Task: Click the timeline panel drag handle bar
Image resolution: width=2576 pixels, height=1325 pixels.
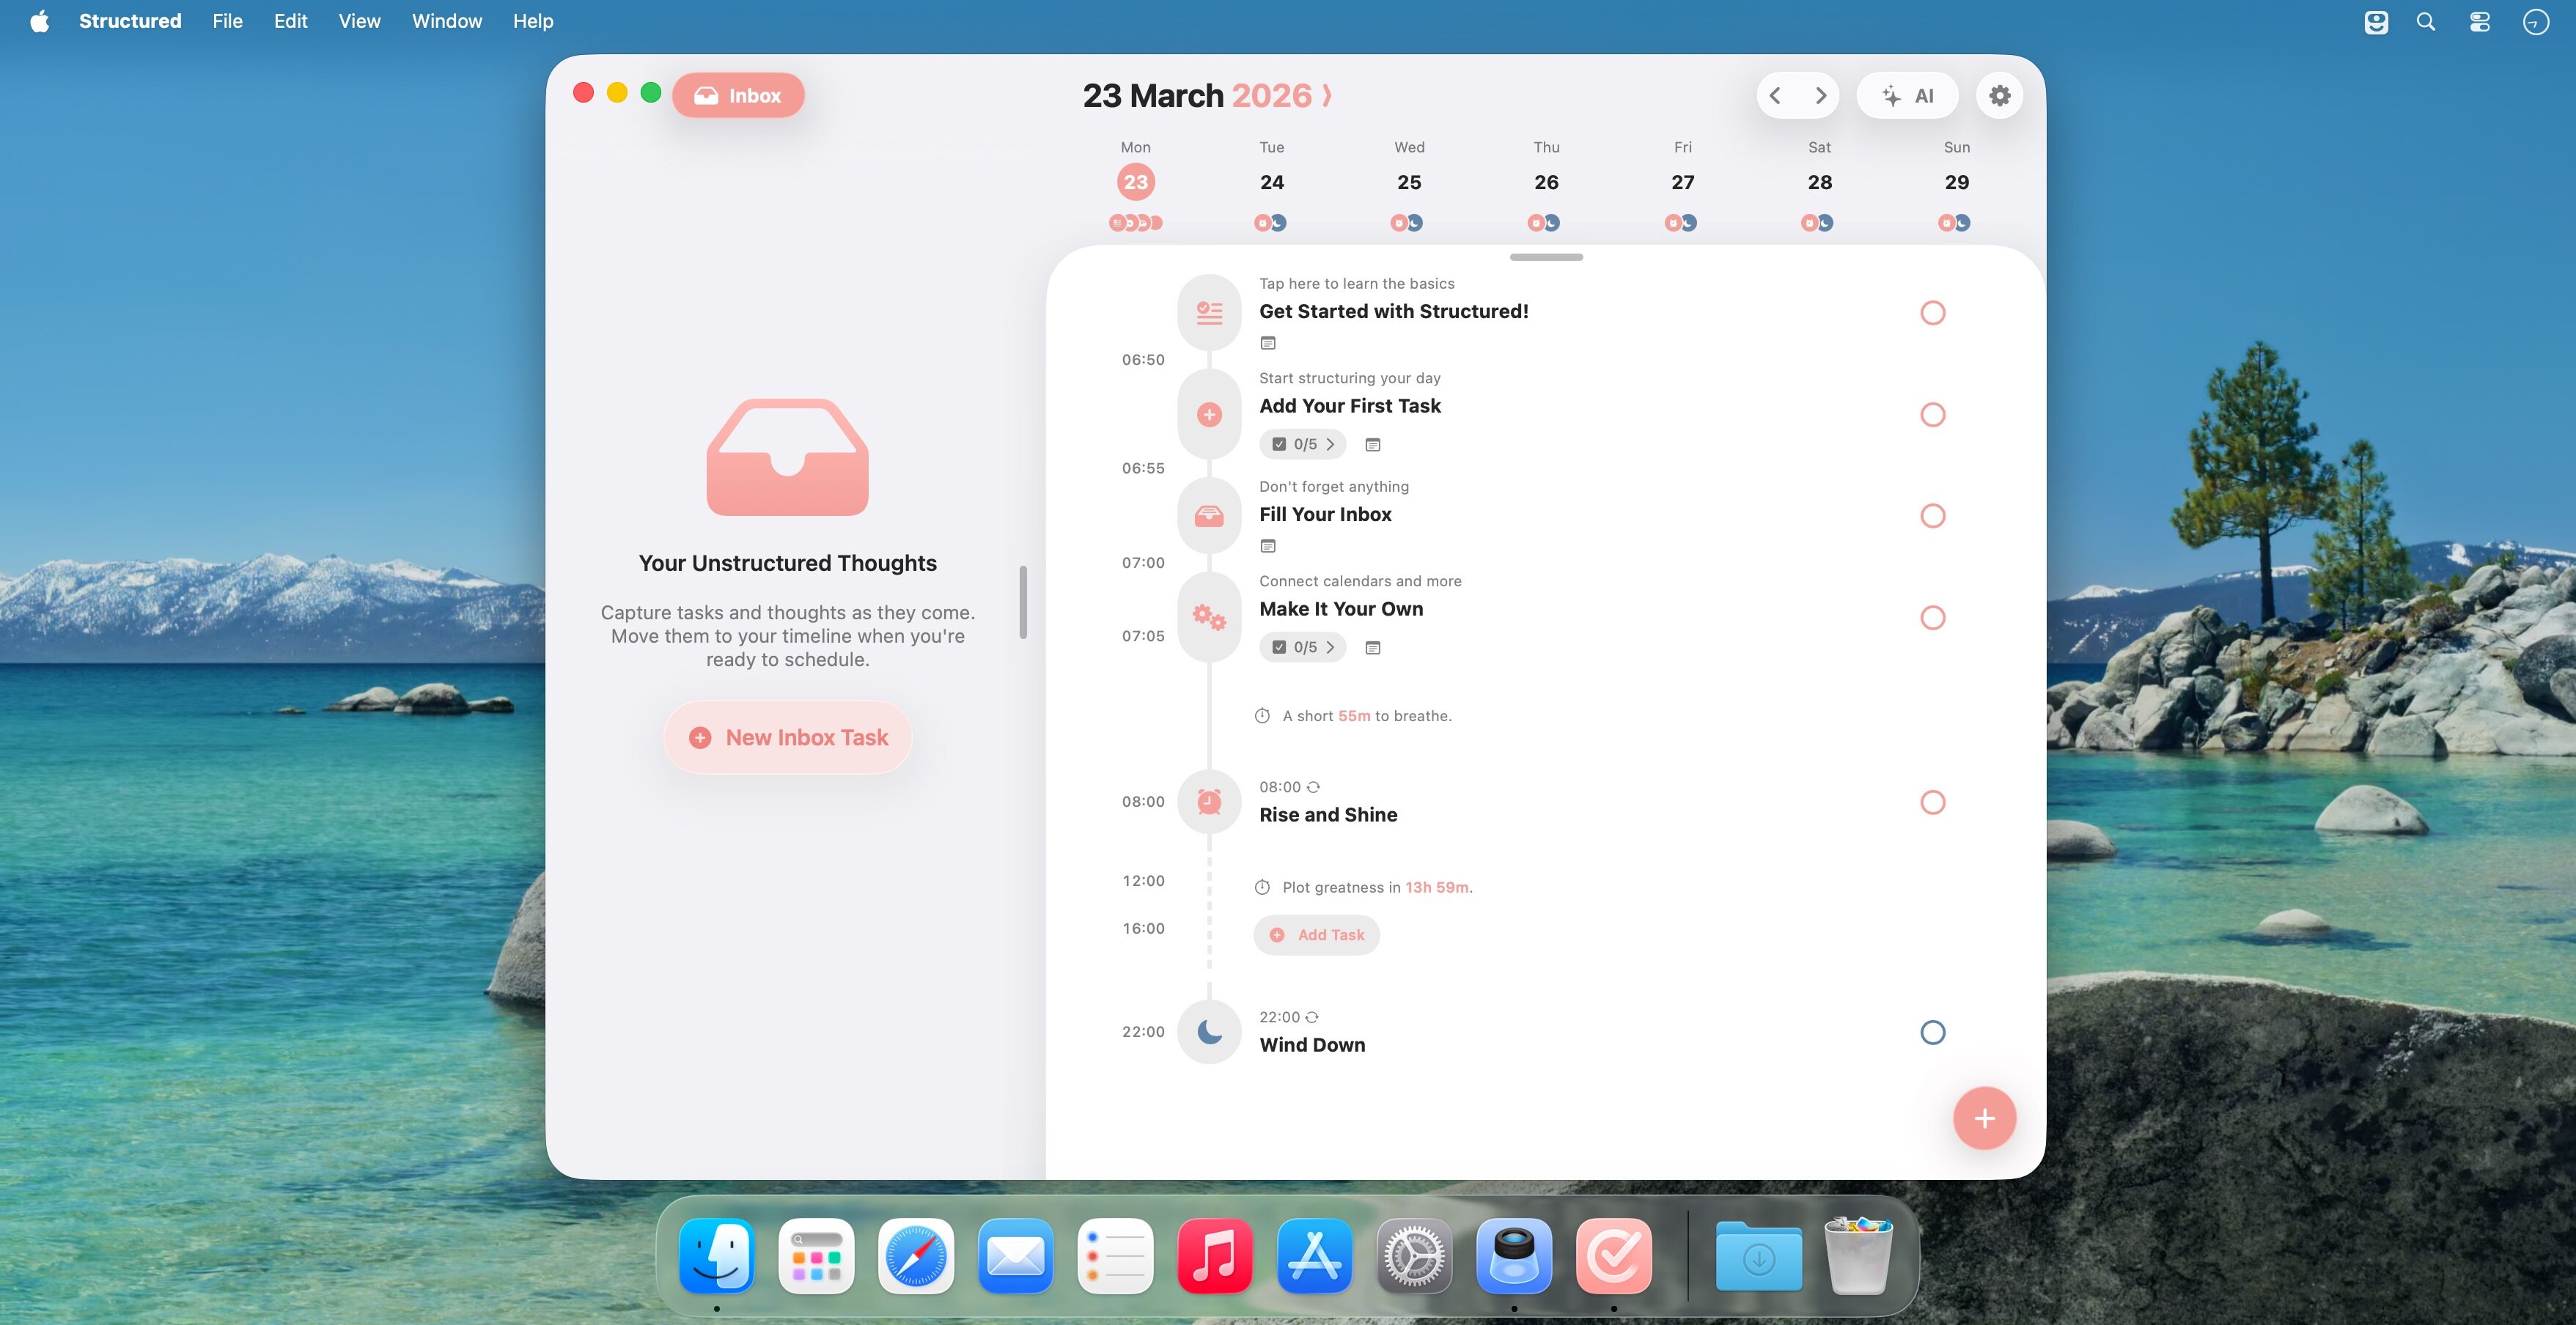Action: point(1546,257)
